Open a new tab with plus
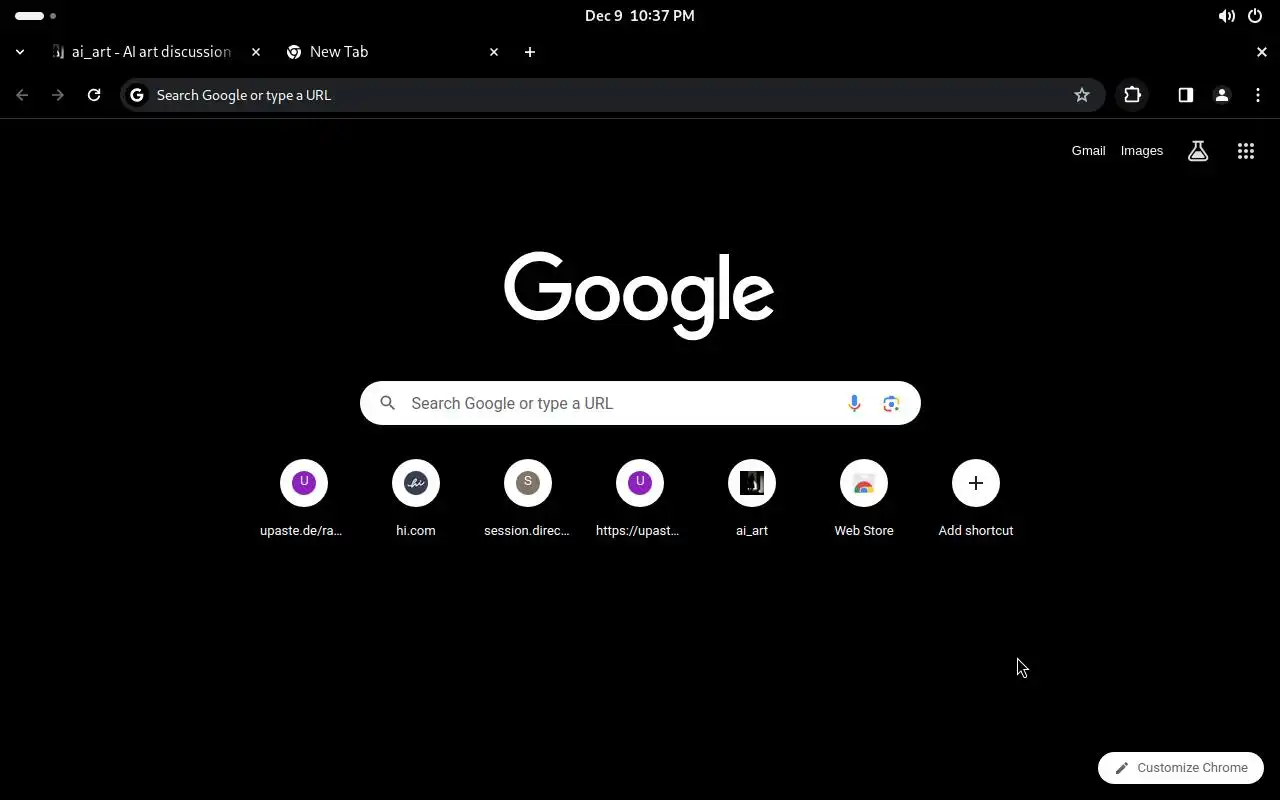This screenshot has width=1280, height=800. (x=529, y=52)
